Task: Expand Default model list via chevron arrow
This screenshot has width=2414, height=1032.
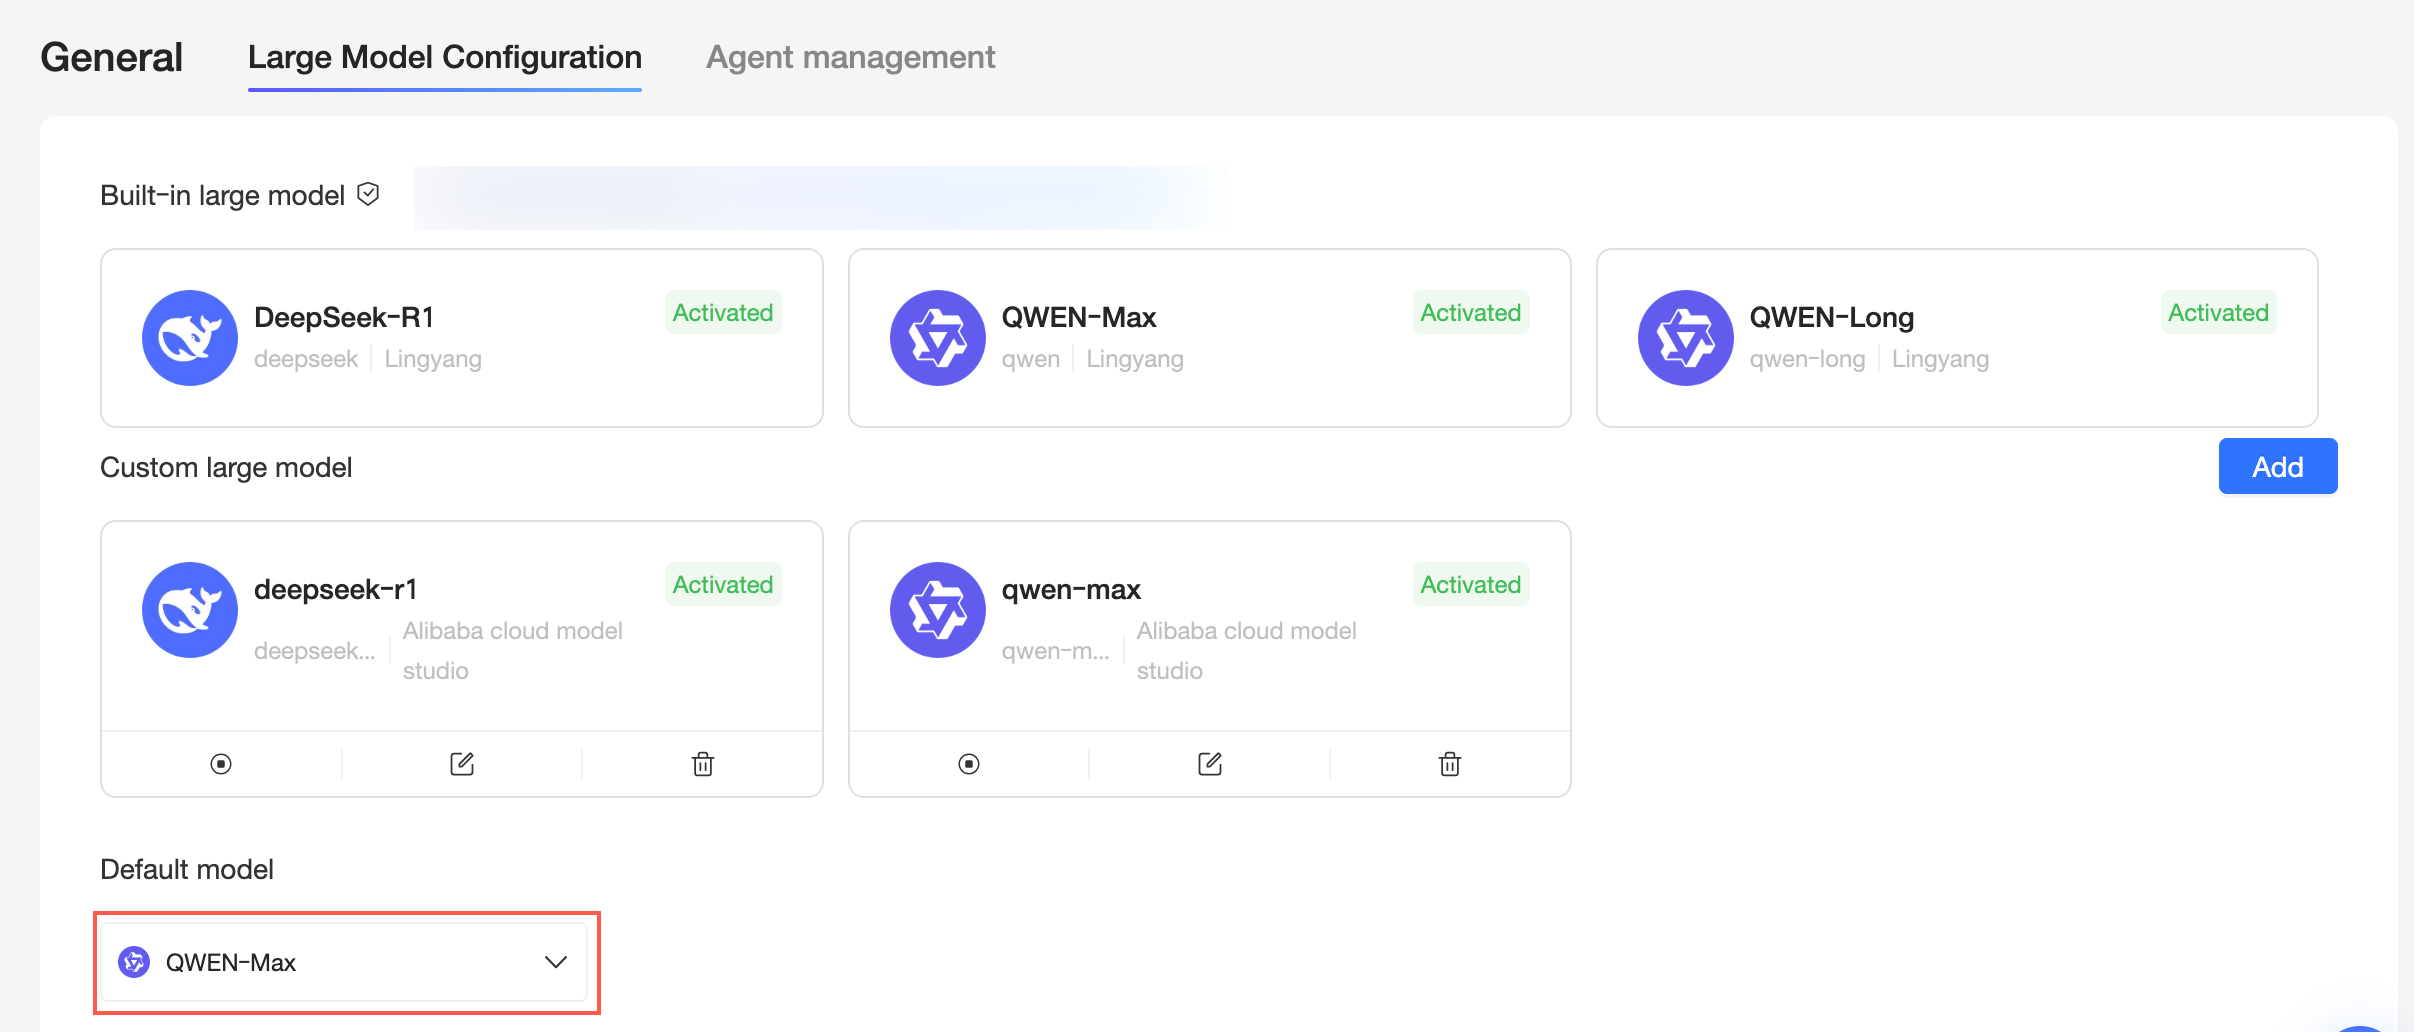Action: point(556,962)
